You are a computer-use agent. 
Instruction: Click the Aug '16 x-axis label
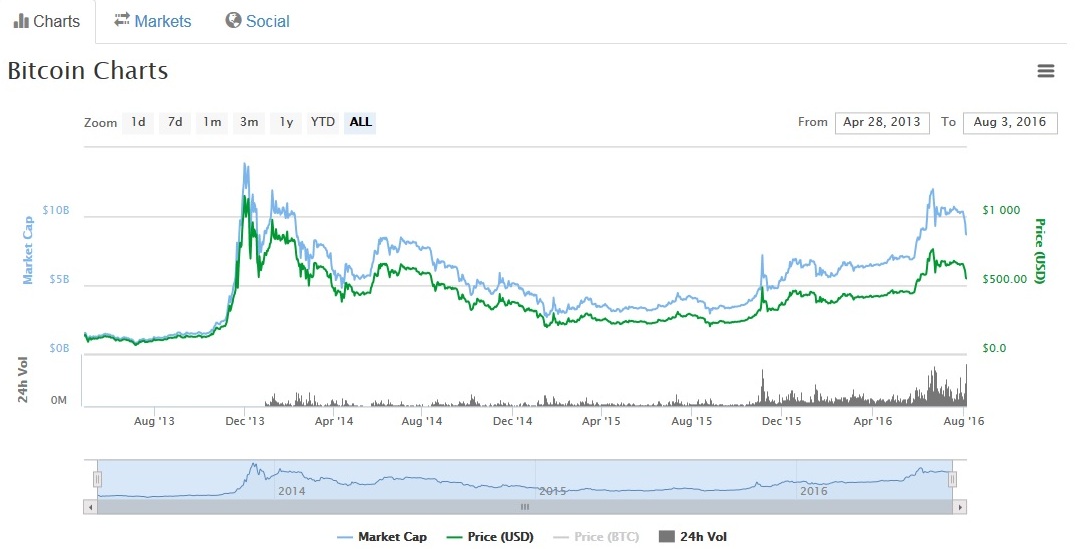964,421
